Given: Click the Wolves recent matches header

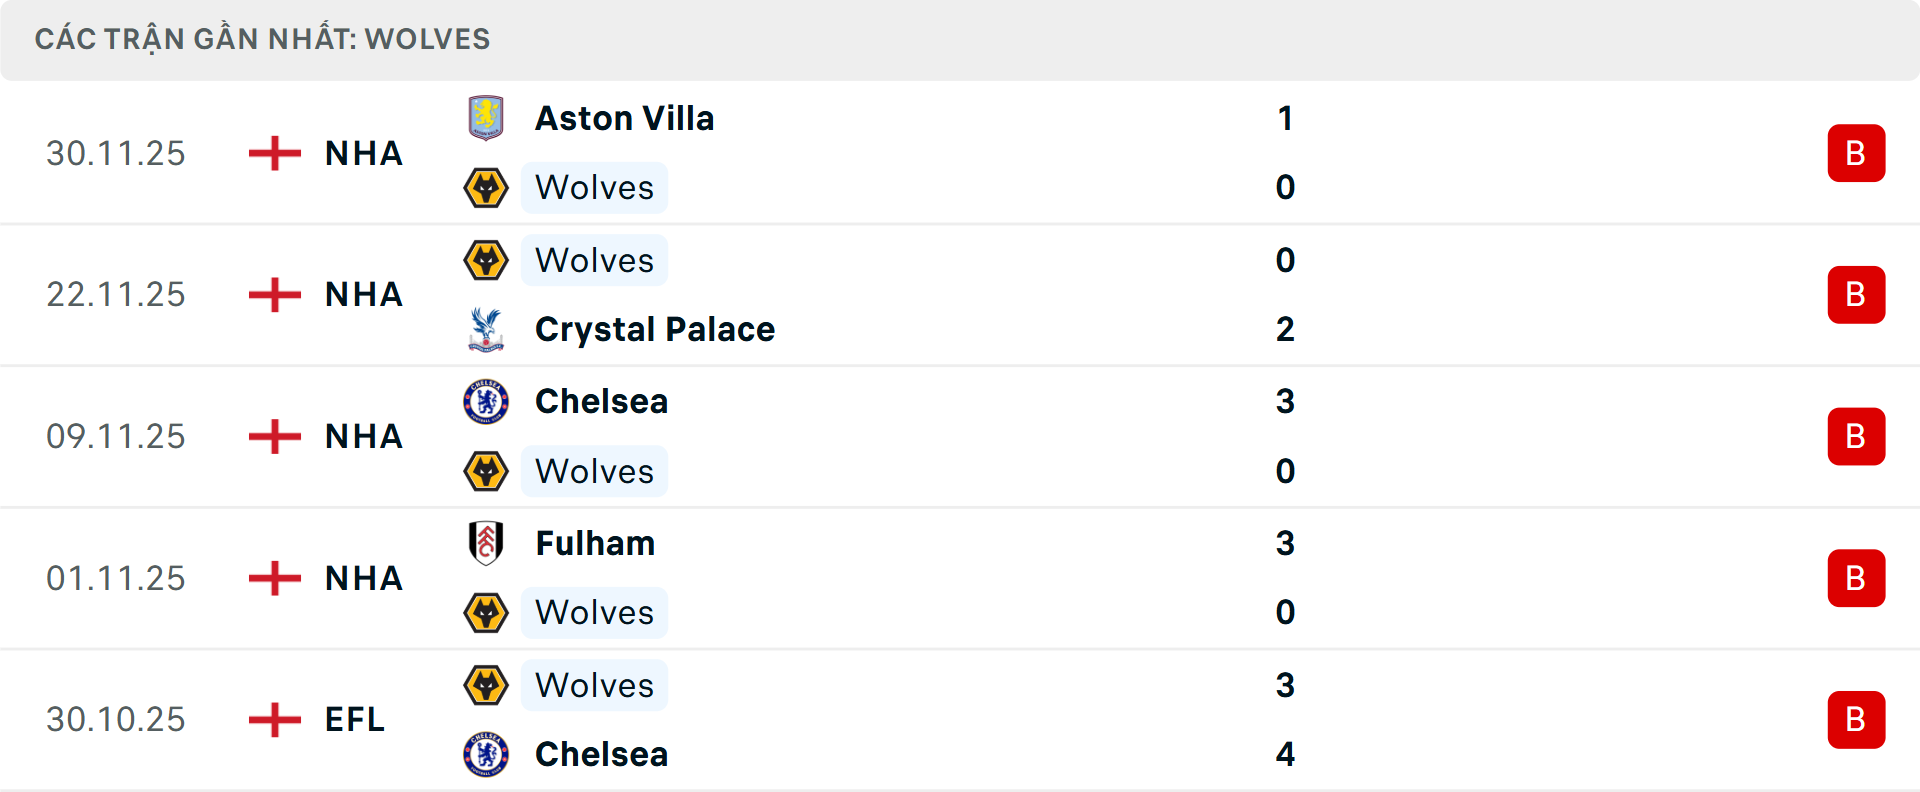Looking at the screenshot, I should tap(262, 39).
